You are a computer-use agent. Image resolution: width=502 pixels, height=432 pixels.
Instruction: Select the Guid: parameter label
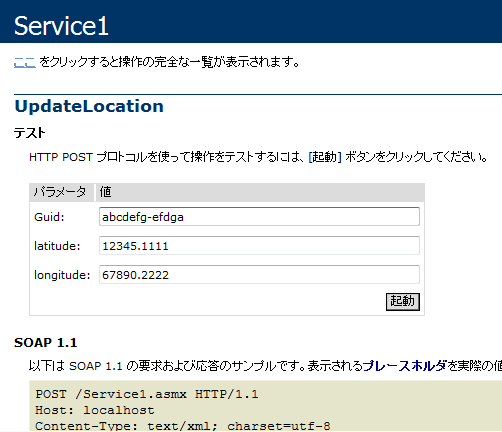click(x=49, y=217)
